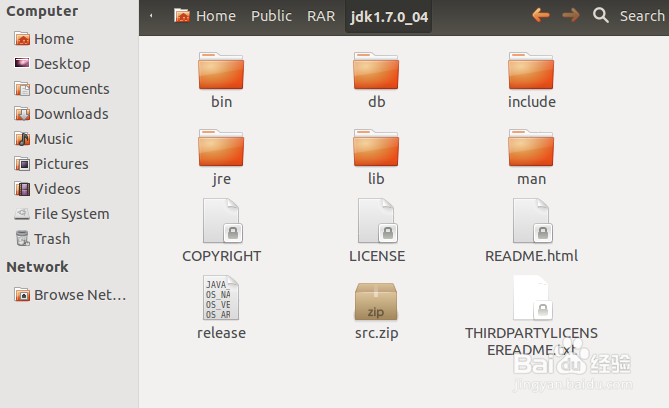Image resolution: width=669 pixels, height=408 pixels.
Task: Go forward with the right arrow
Action: [x=570, y=16]
